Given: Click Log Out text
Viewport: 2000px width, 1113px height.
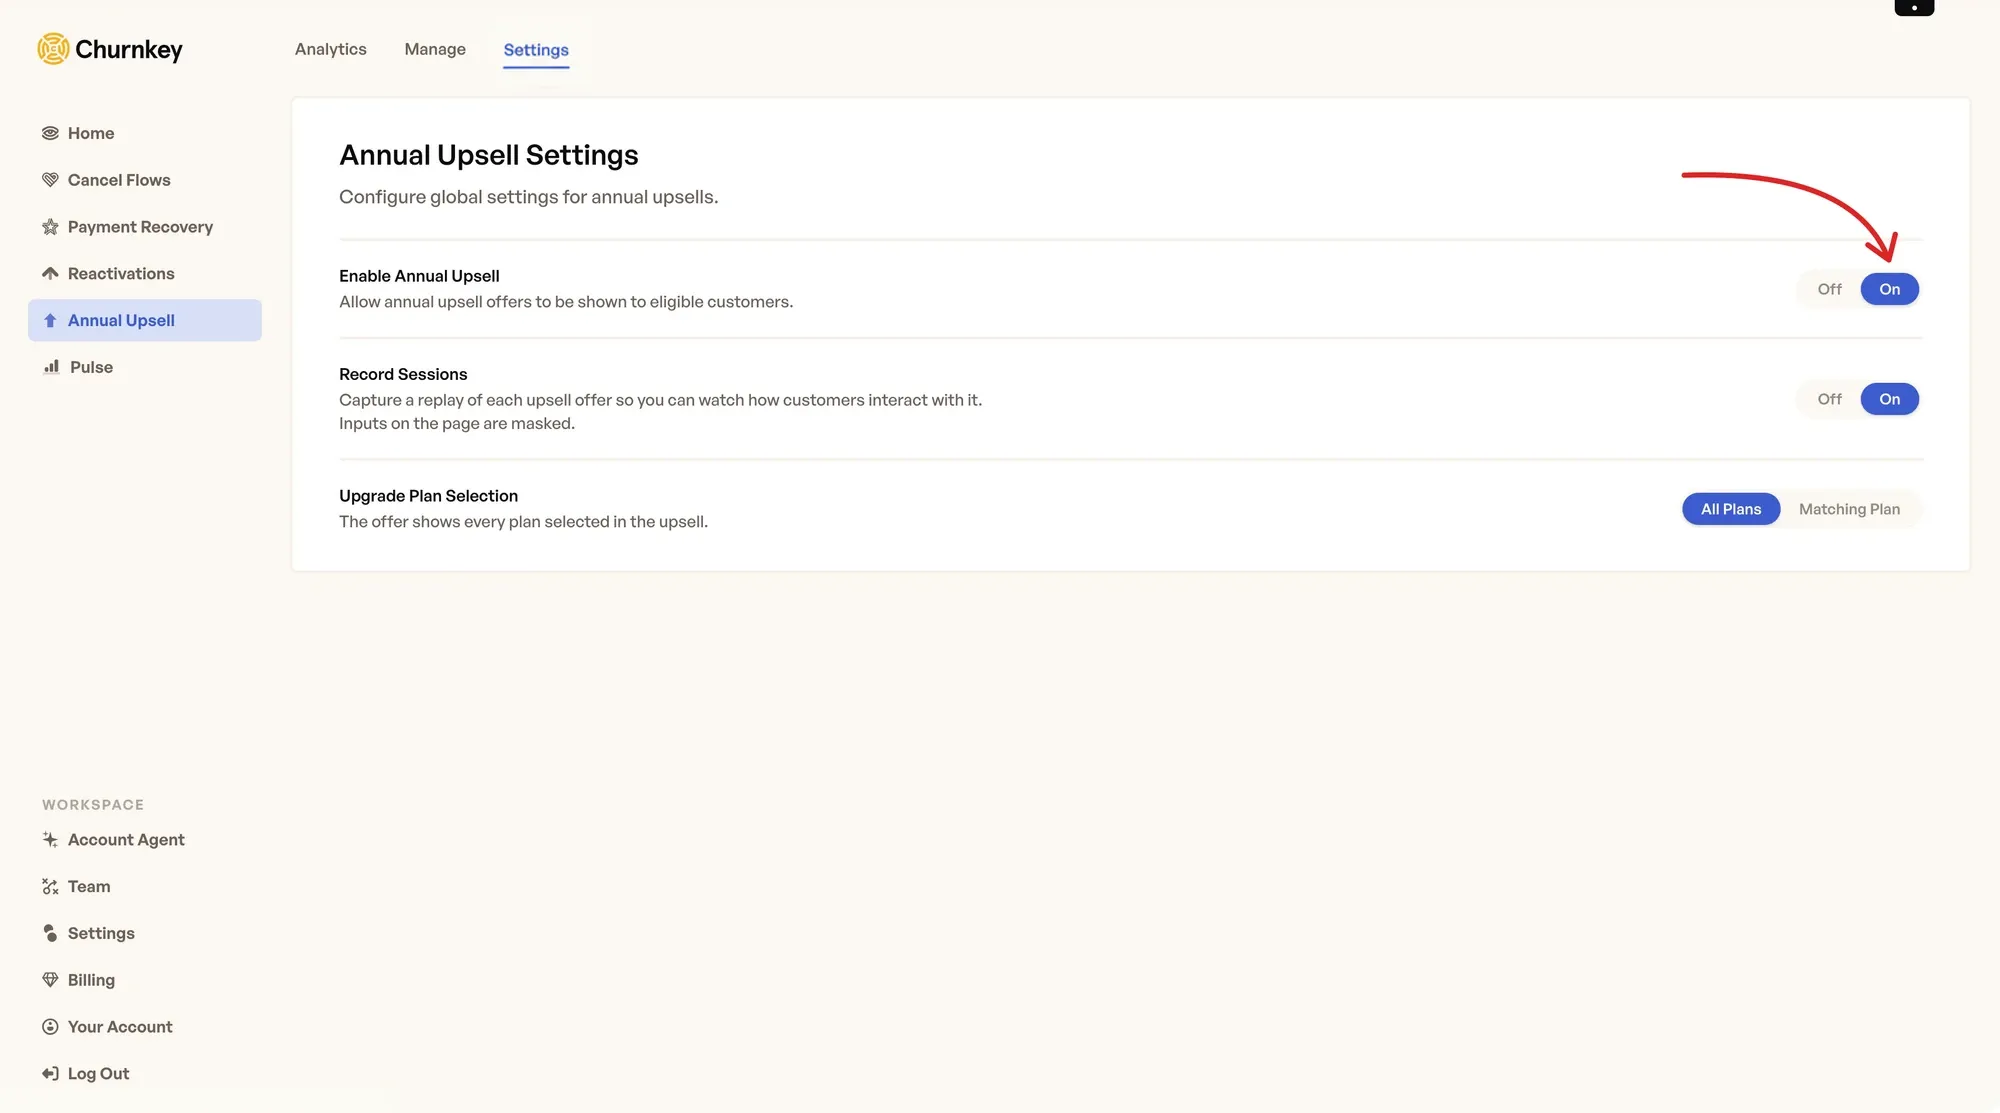Looking at the screenshot, I should 98,1073.
